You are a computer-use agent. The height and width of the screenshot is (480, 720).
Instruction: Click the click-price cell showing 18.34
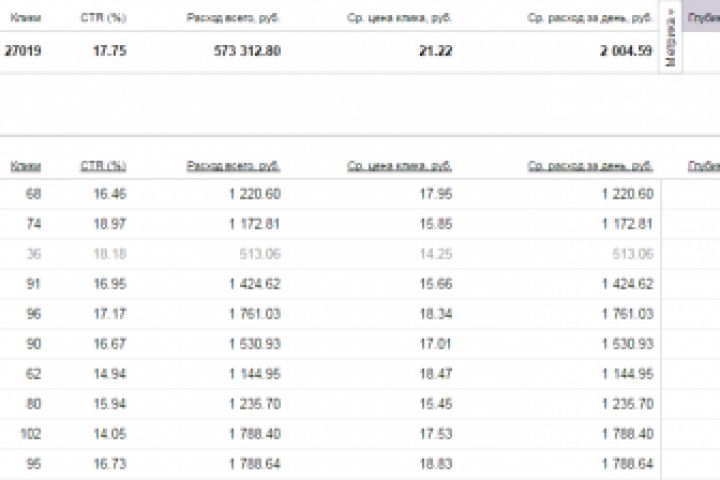438,314
